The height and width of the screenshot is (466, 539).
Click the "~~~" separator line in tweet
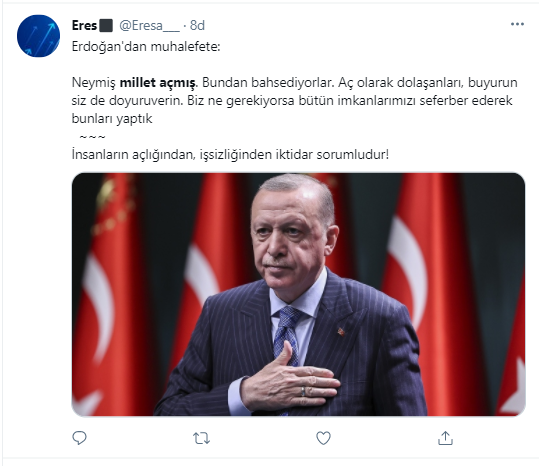pos(92,137)
